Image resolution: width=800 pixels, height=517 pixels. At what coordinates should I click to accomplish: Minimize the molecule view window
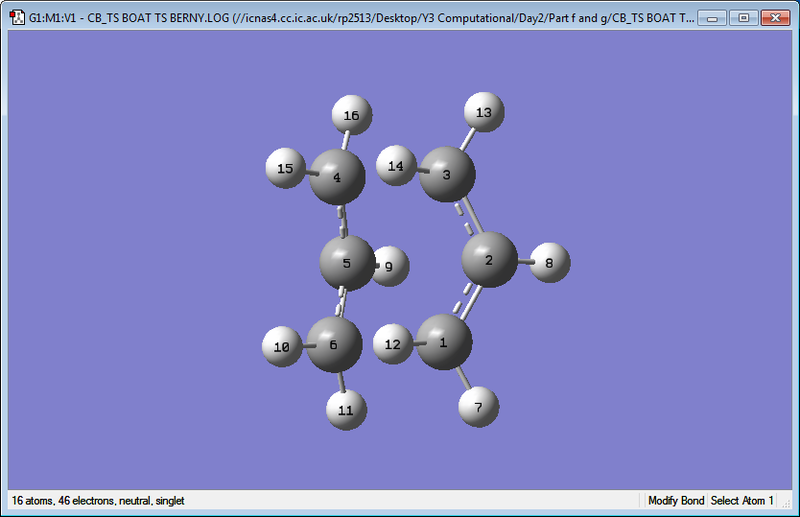[x=712, y=18]
